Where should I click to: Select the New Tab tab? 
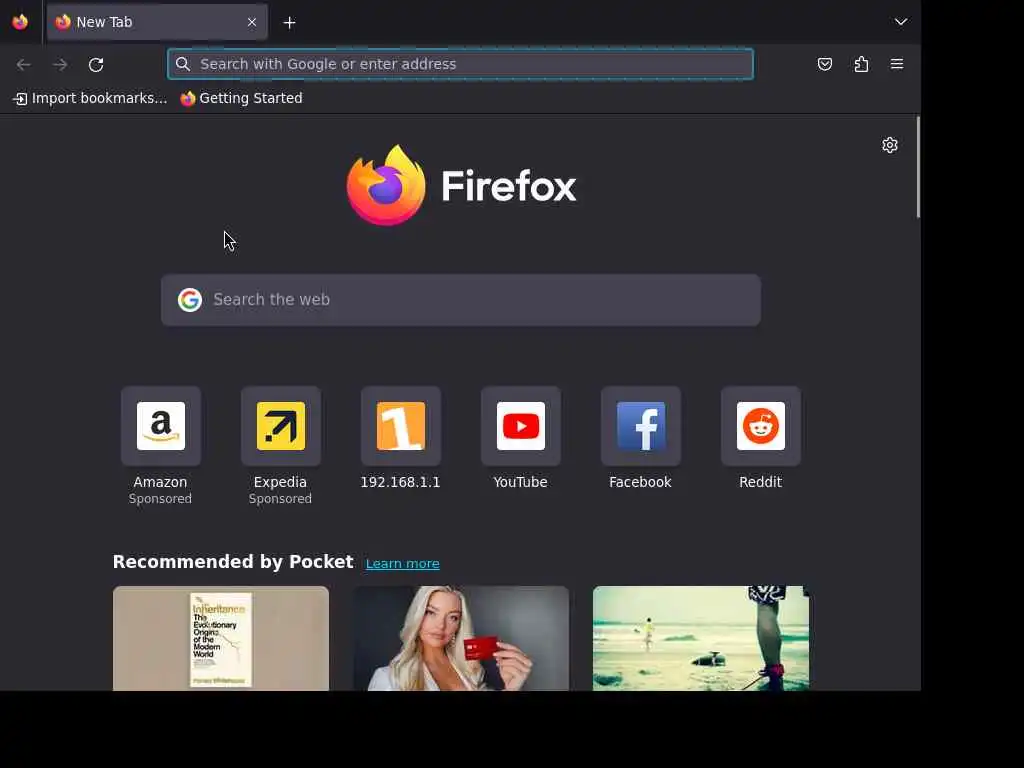(x=157, y=22)
